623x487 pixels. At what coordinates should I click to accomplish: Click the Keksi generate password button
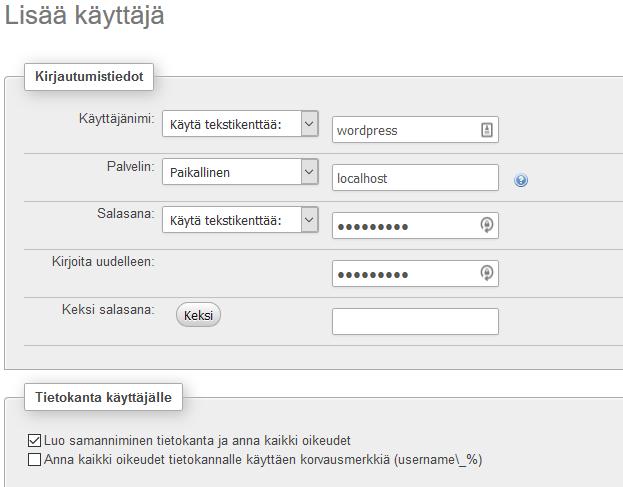pos(198,315)
